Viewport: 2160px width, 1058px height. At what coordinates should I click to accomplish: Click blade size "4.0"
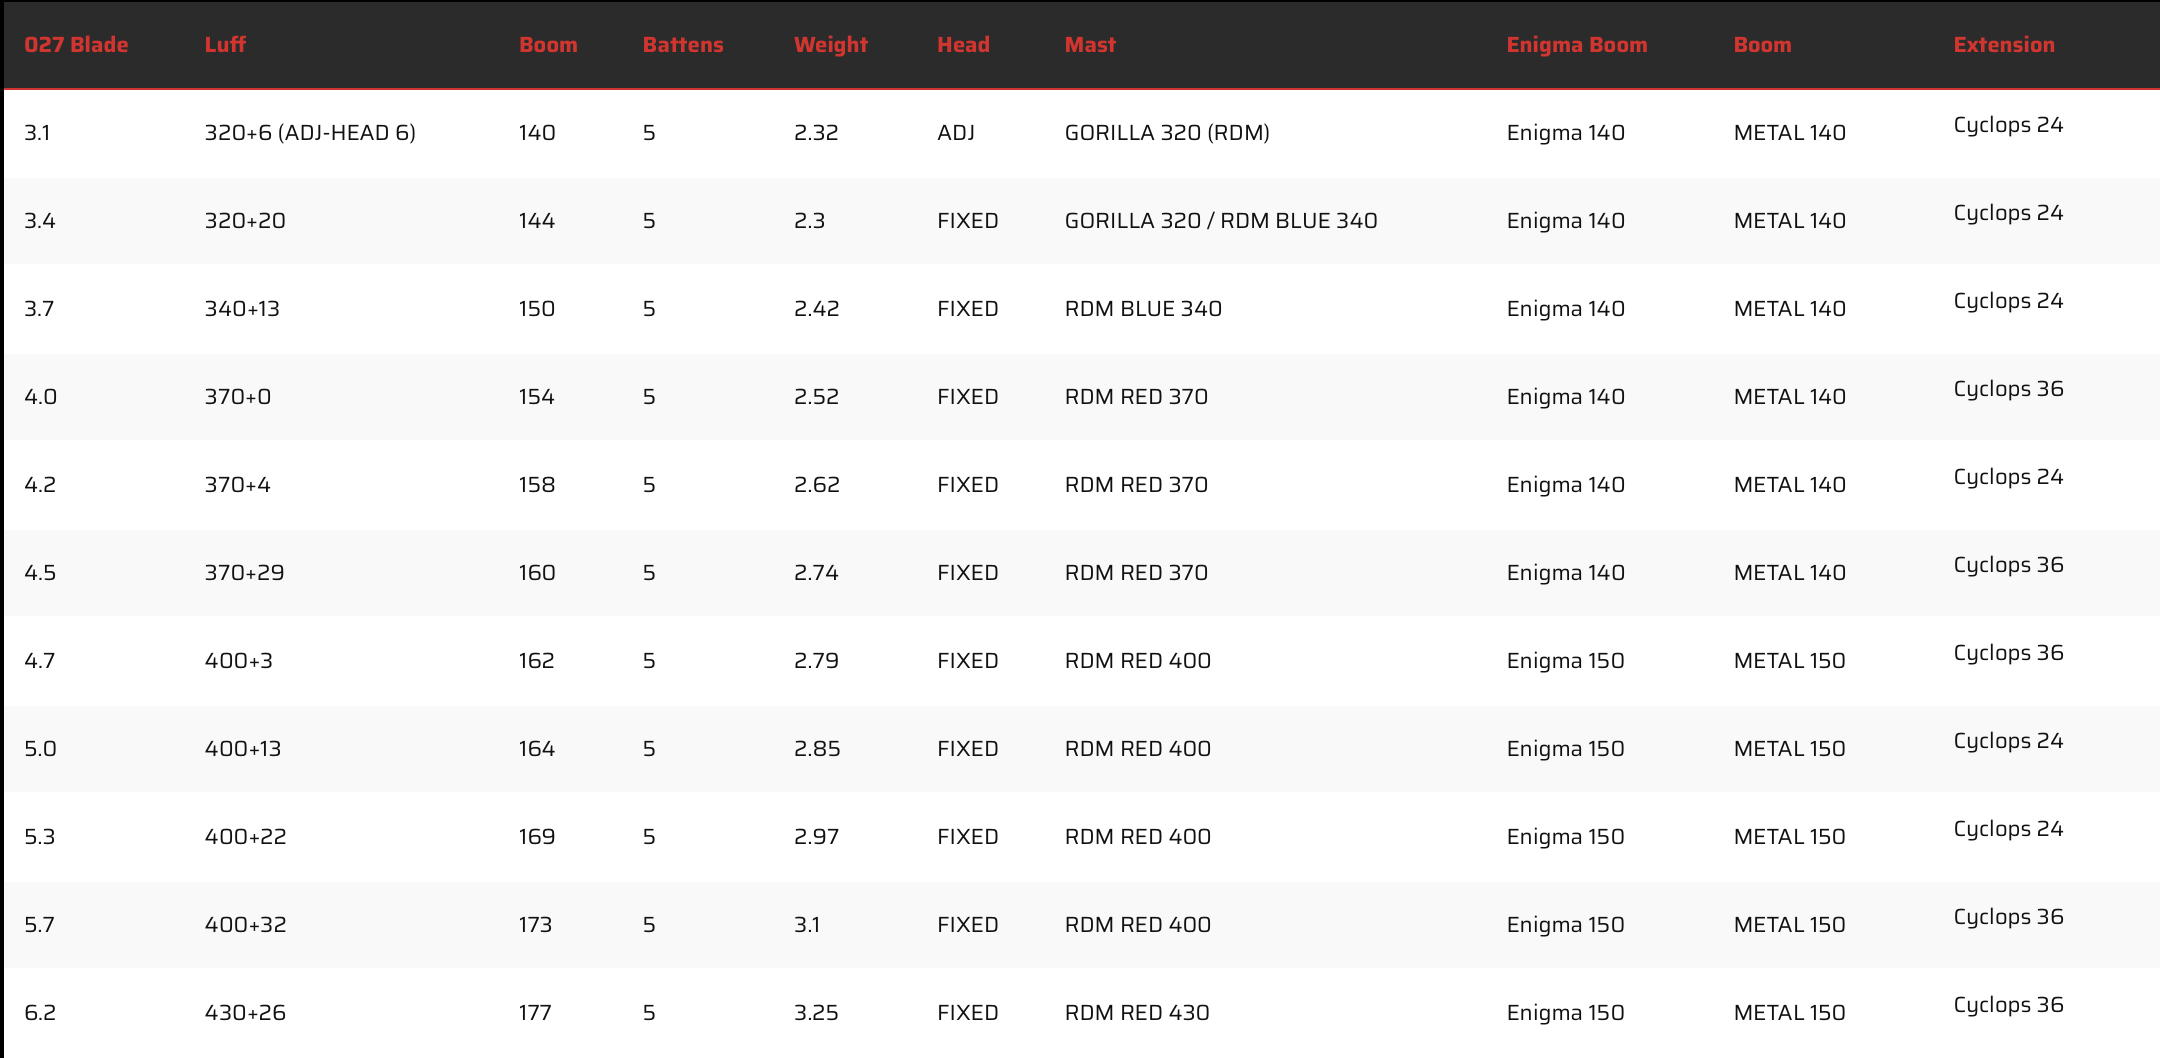point(40,397)
